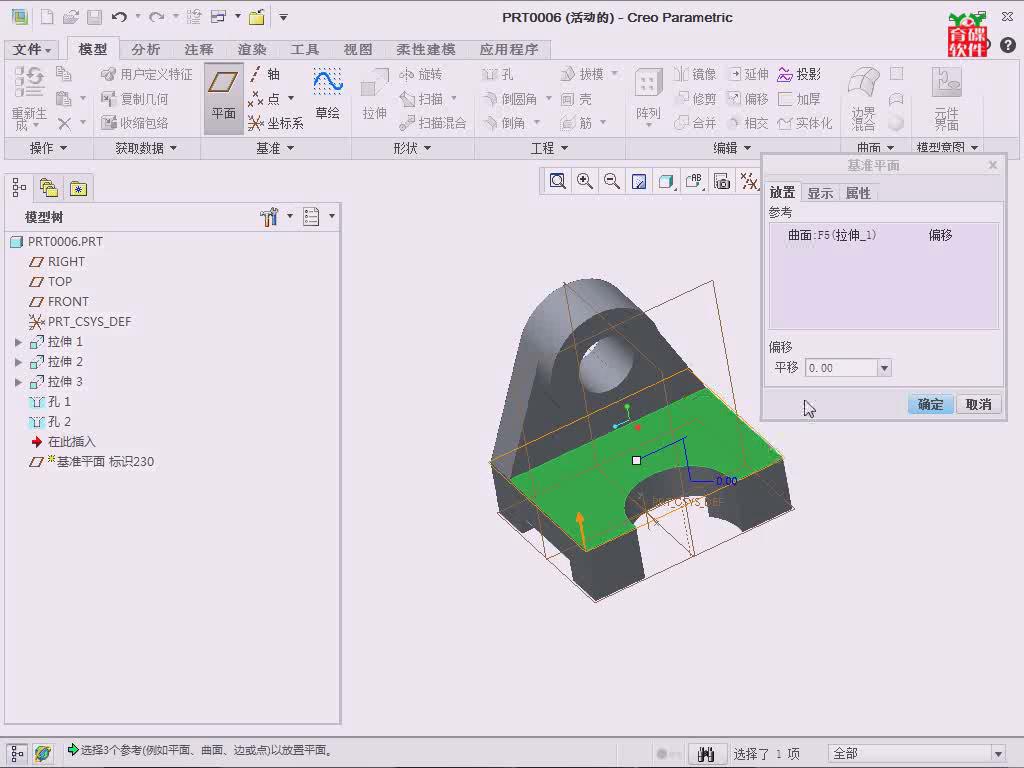Click the open file folder icon
The image size is (1024, 768).
71,17
